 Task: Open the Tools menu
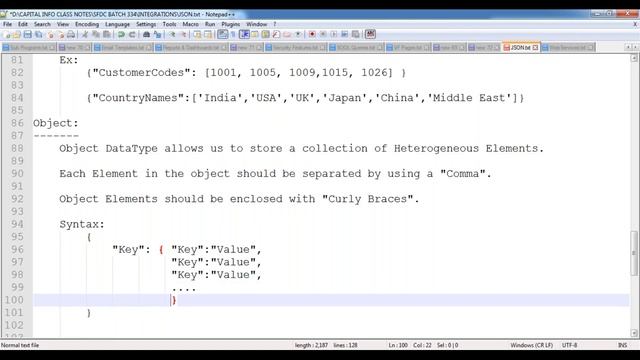[169, 24]
